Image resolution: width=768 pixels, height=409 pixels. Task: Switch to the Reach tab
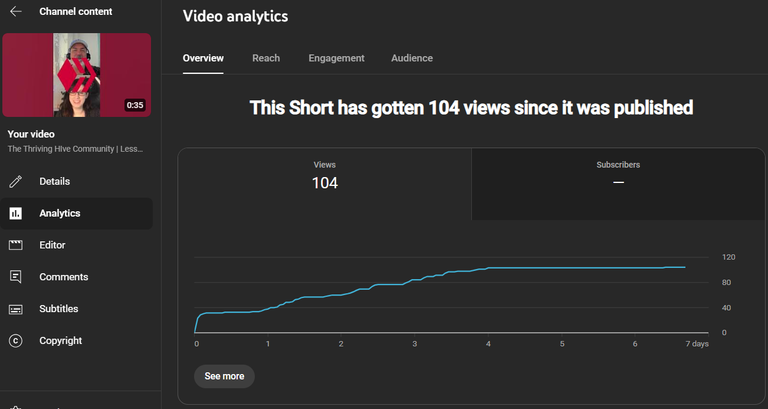point(266,58)
